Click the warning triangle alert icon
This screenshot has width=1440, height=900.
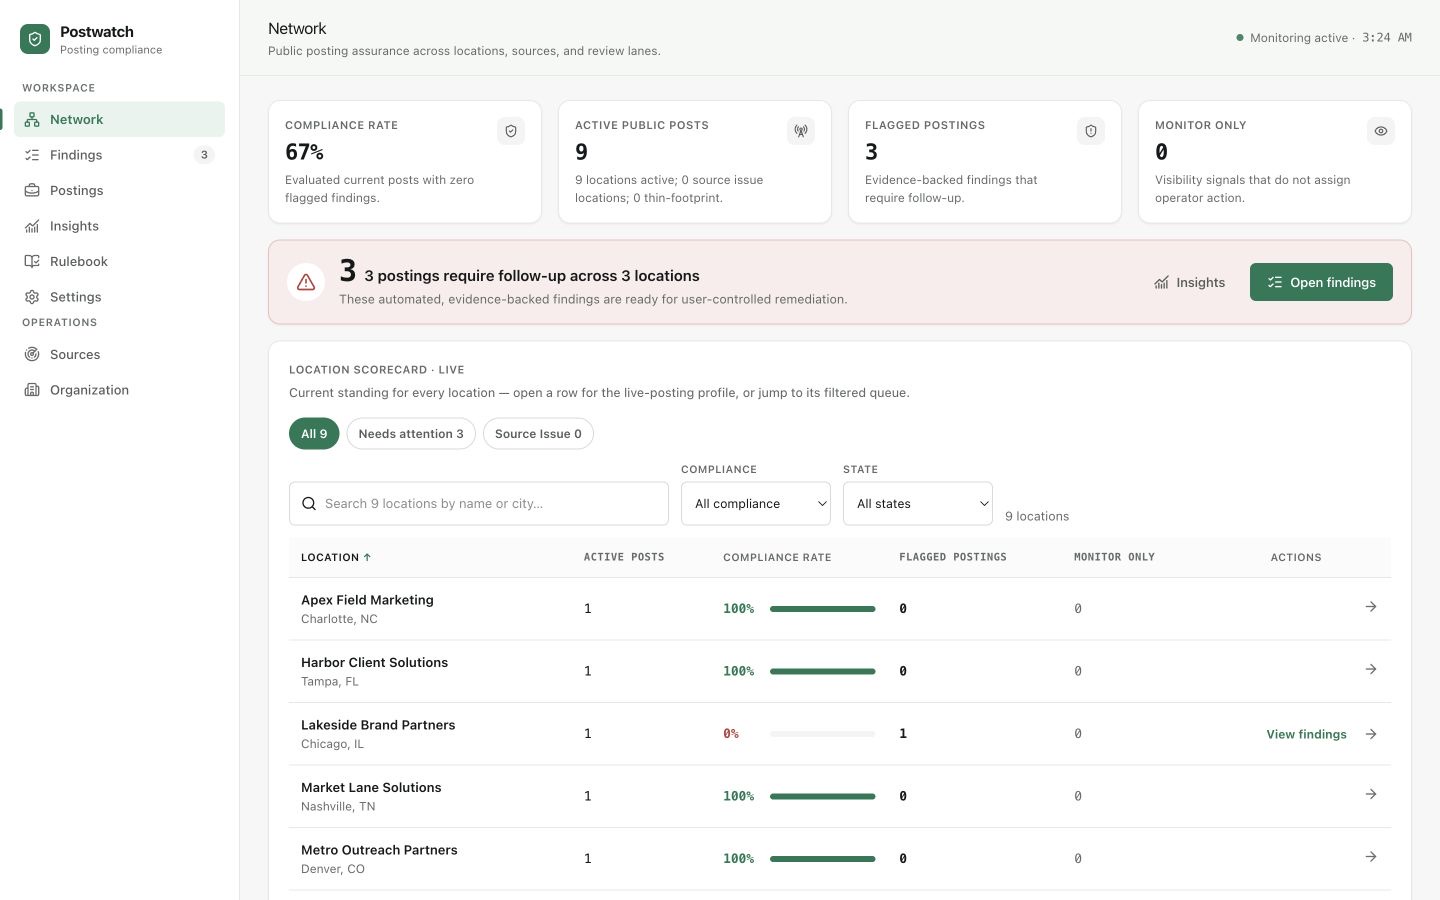(x=306, y=282)
